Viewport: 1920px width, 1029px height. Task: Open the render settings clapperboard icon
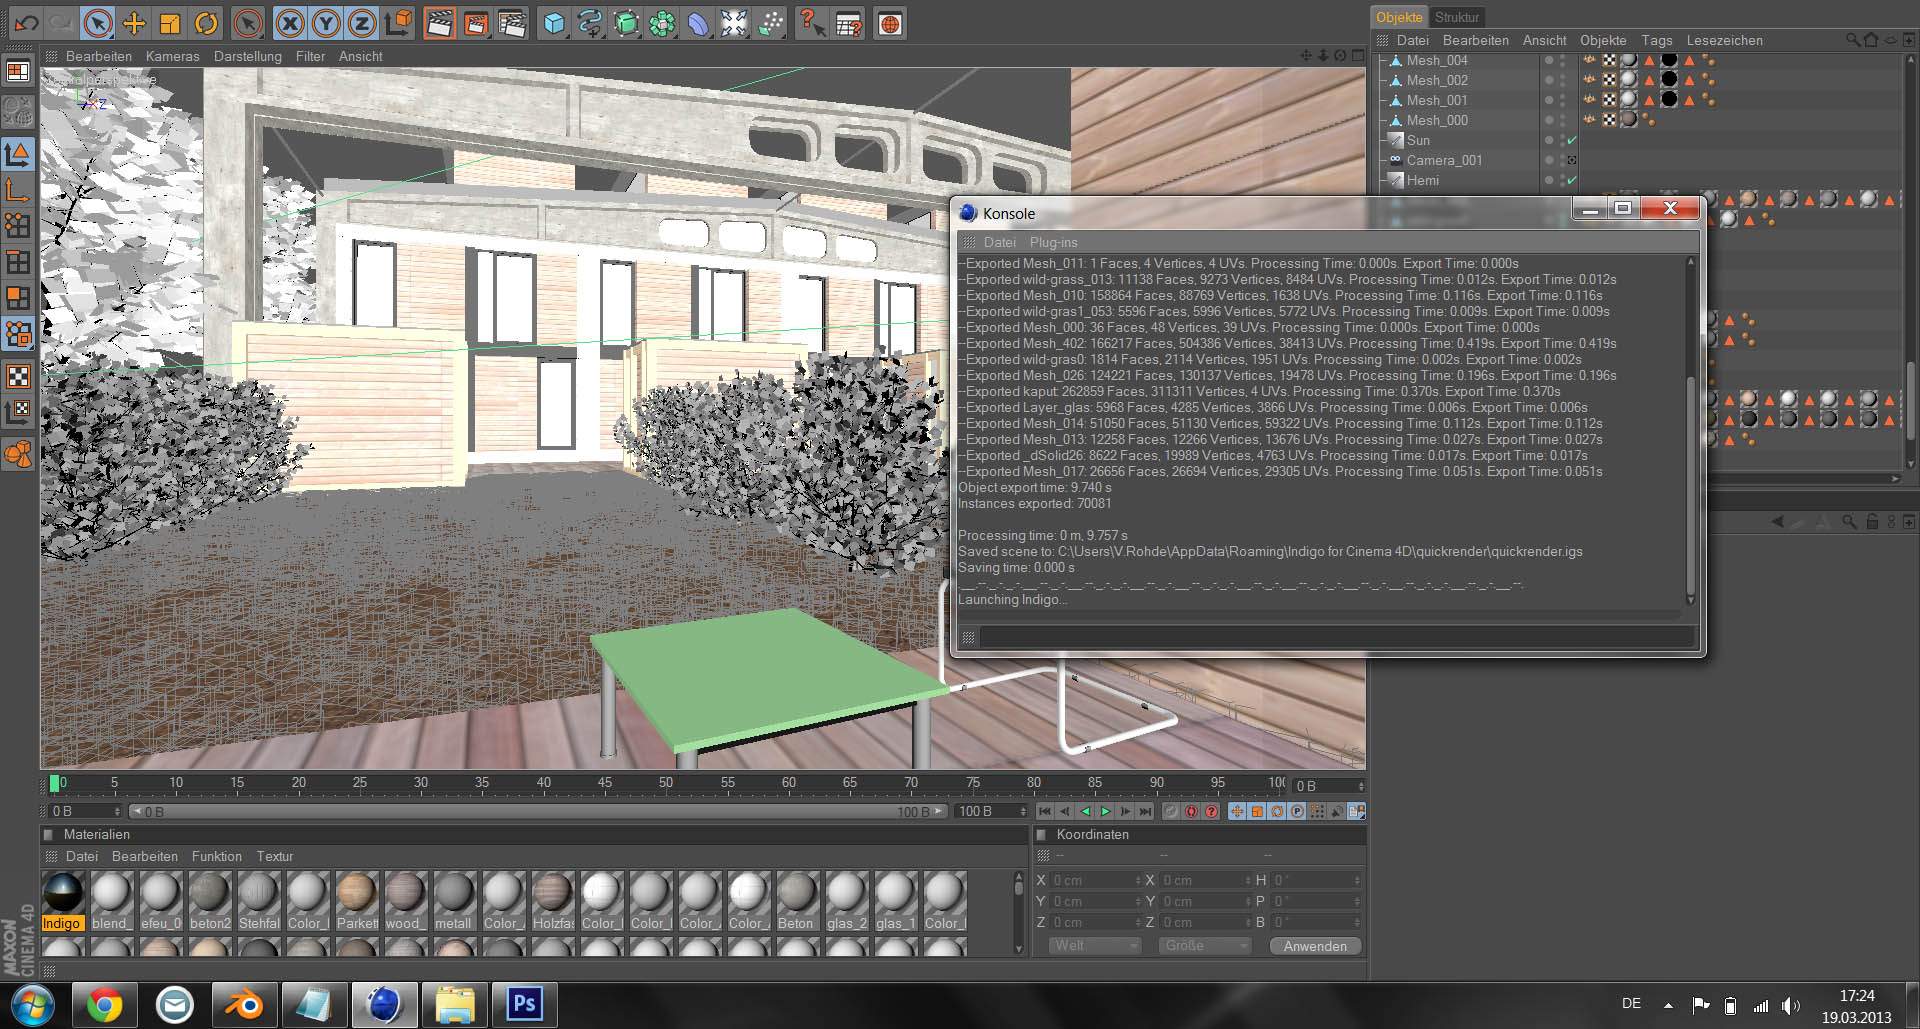pos(512,24)
